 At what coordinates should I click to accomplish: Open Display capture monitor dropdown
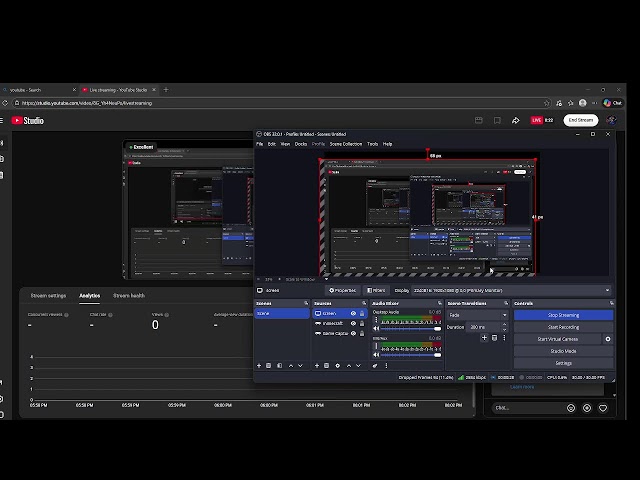pos(512,291)
